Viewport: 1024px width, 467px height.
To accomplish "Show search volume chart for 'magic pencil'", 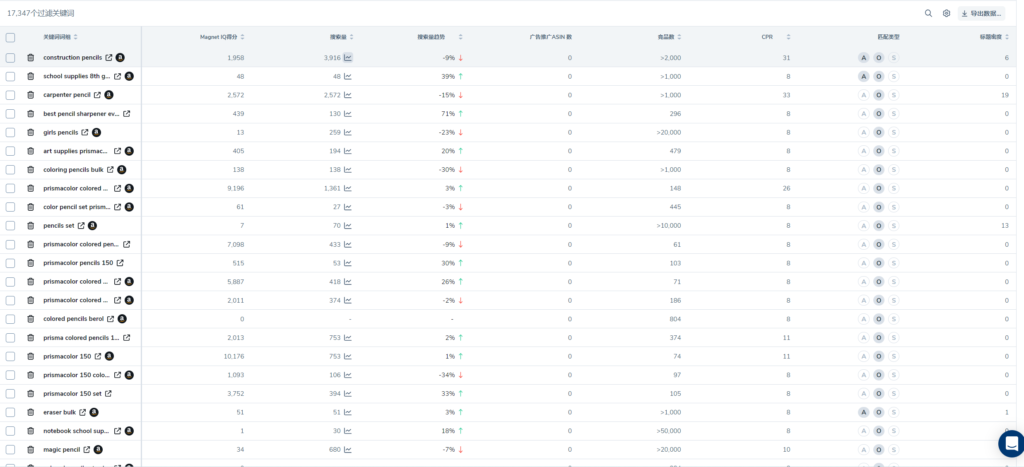I will pyautogui.click(x=348, y=450).
